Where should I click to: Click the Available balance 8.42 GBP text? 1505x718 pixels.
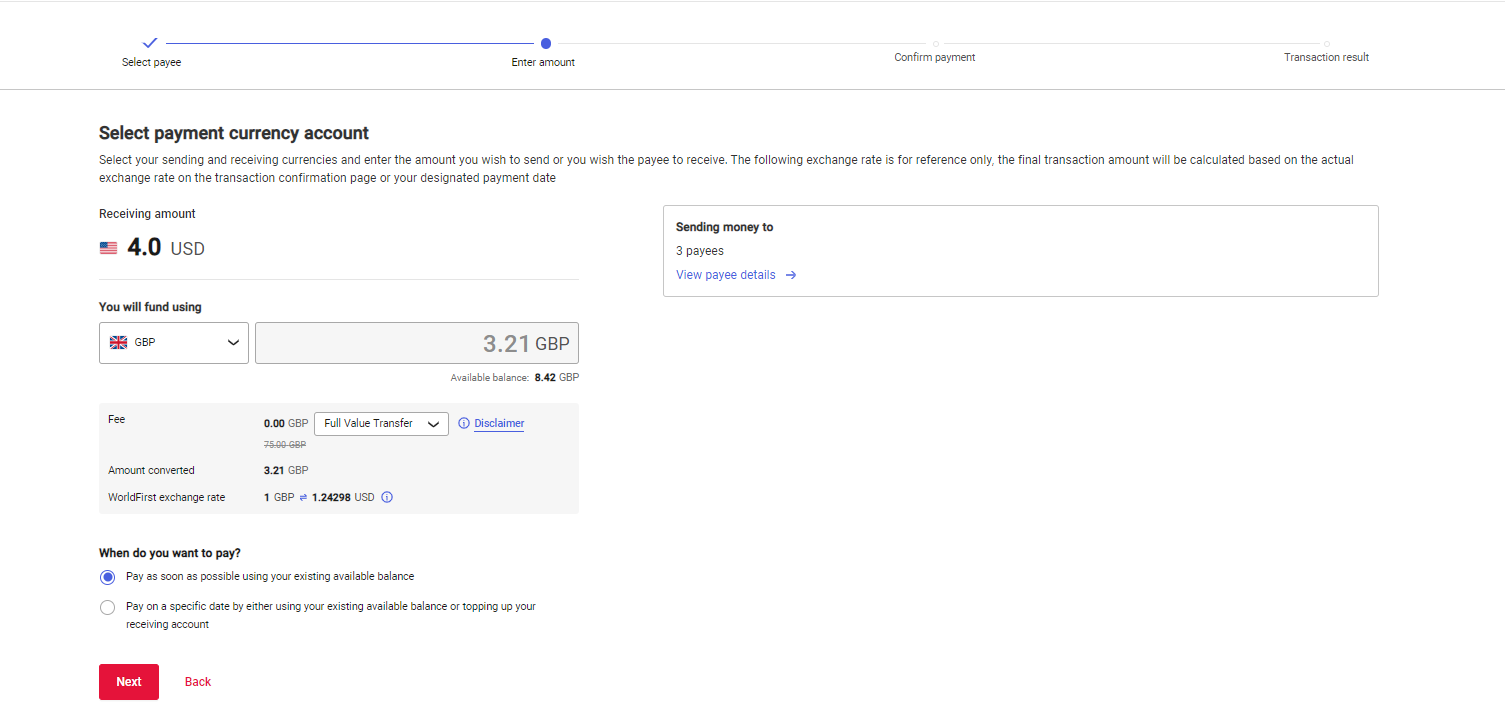point(515,378)
